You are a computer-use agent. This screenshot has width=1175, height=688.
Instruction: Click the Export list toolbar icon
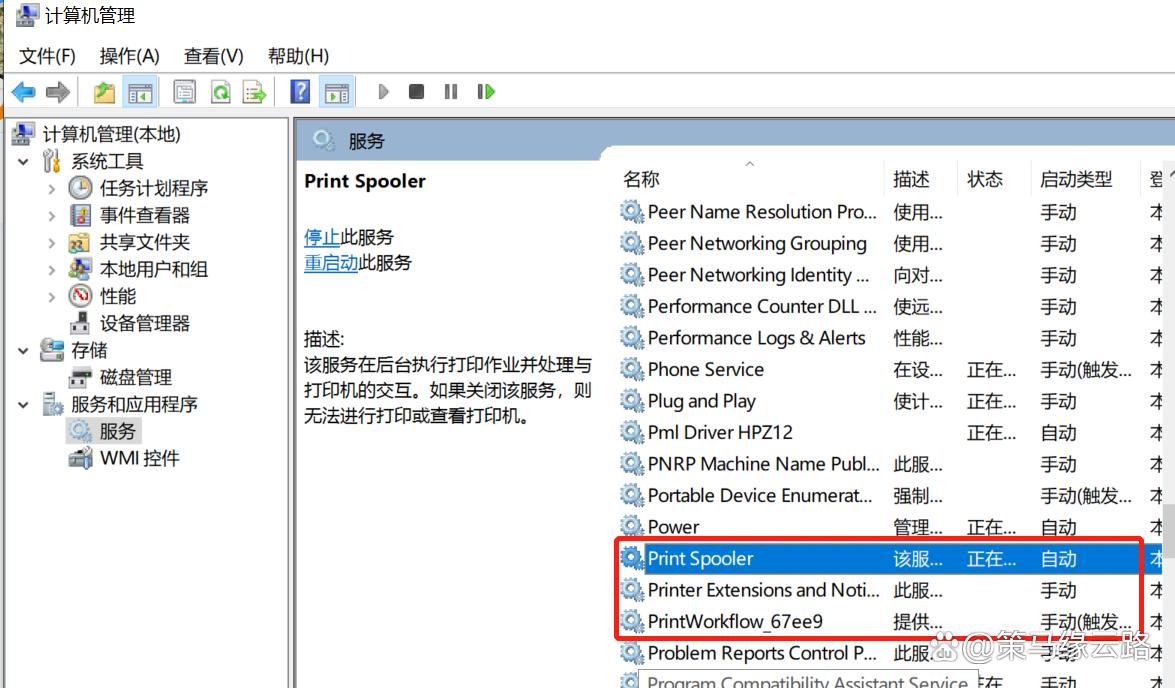pos(255,92)
